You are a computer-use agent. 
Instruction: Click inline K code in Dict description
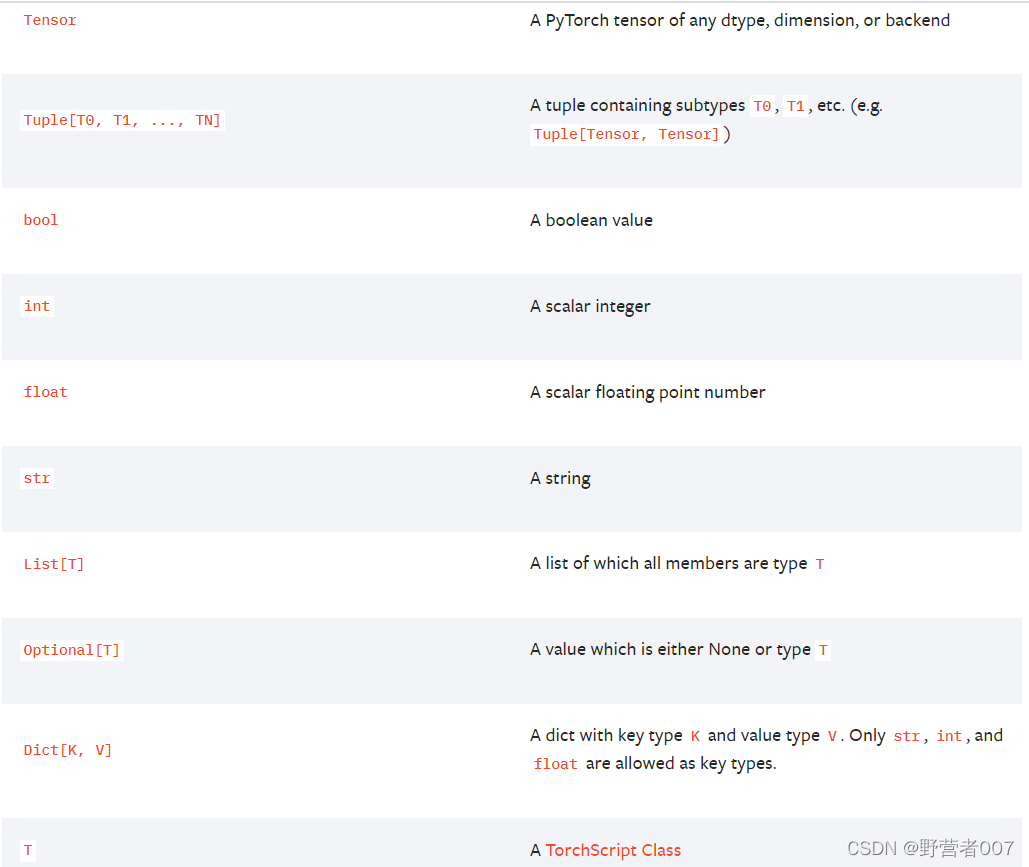pyautogui.click(x=695, y=736)
